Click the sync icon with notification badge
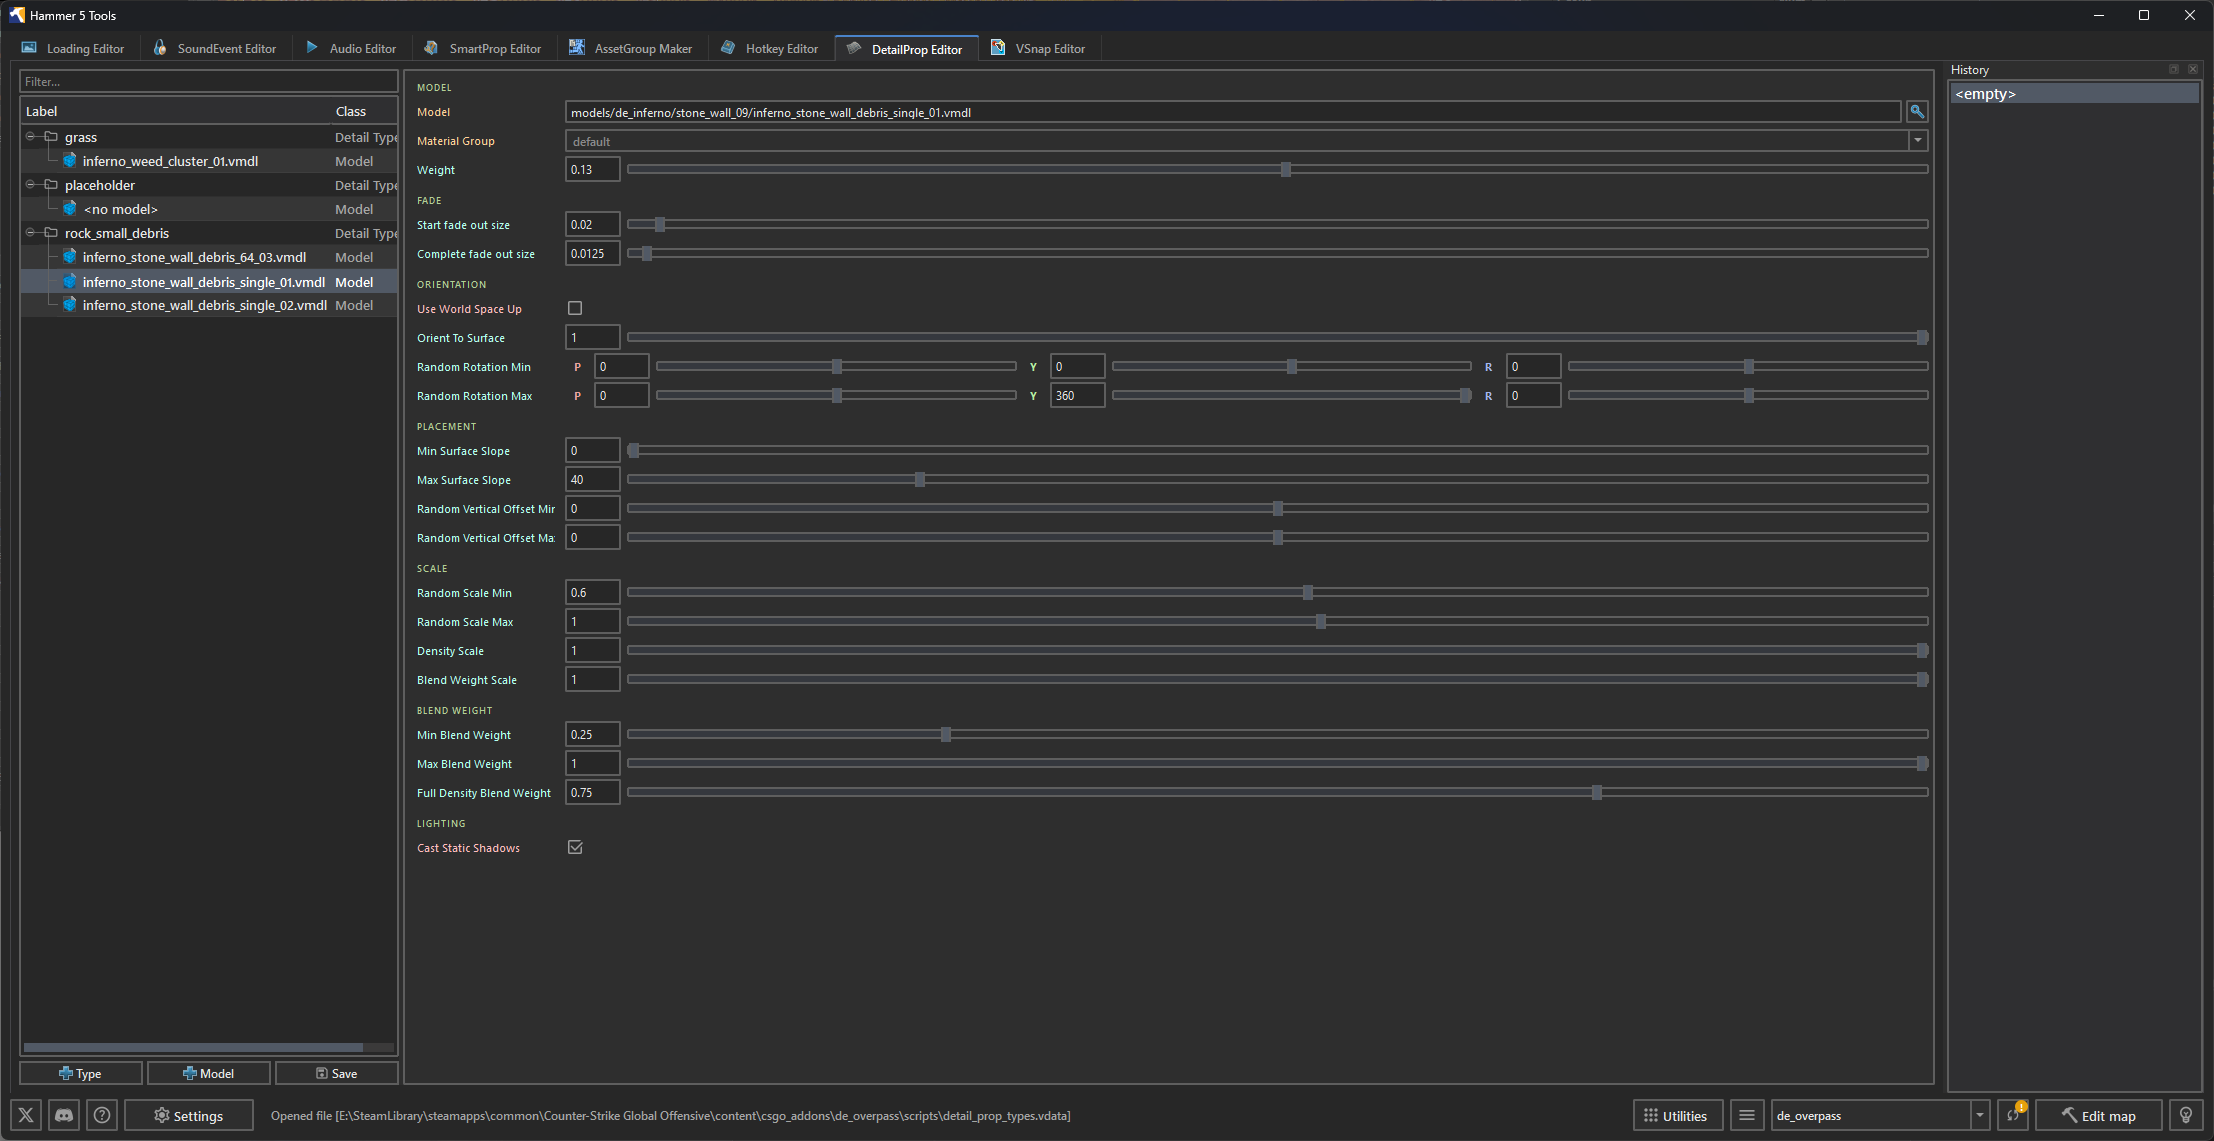The width and height of the screenshot is (2214, 1141). [2013, 1115]
